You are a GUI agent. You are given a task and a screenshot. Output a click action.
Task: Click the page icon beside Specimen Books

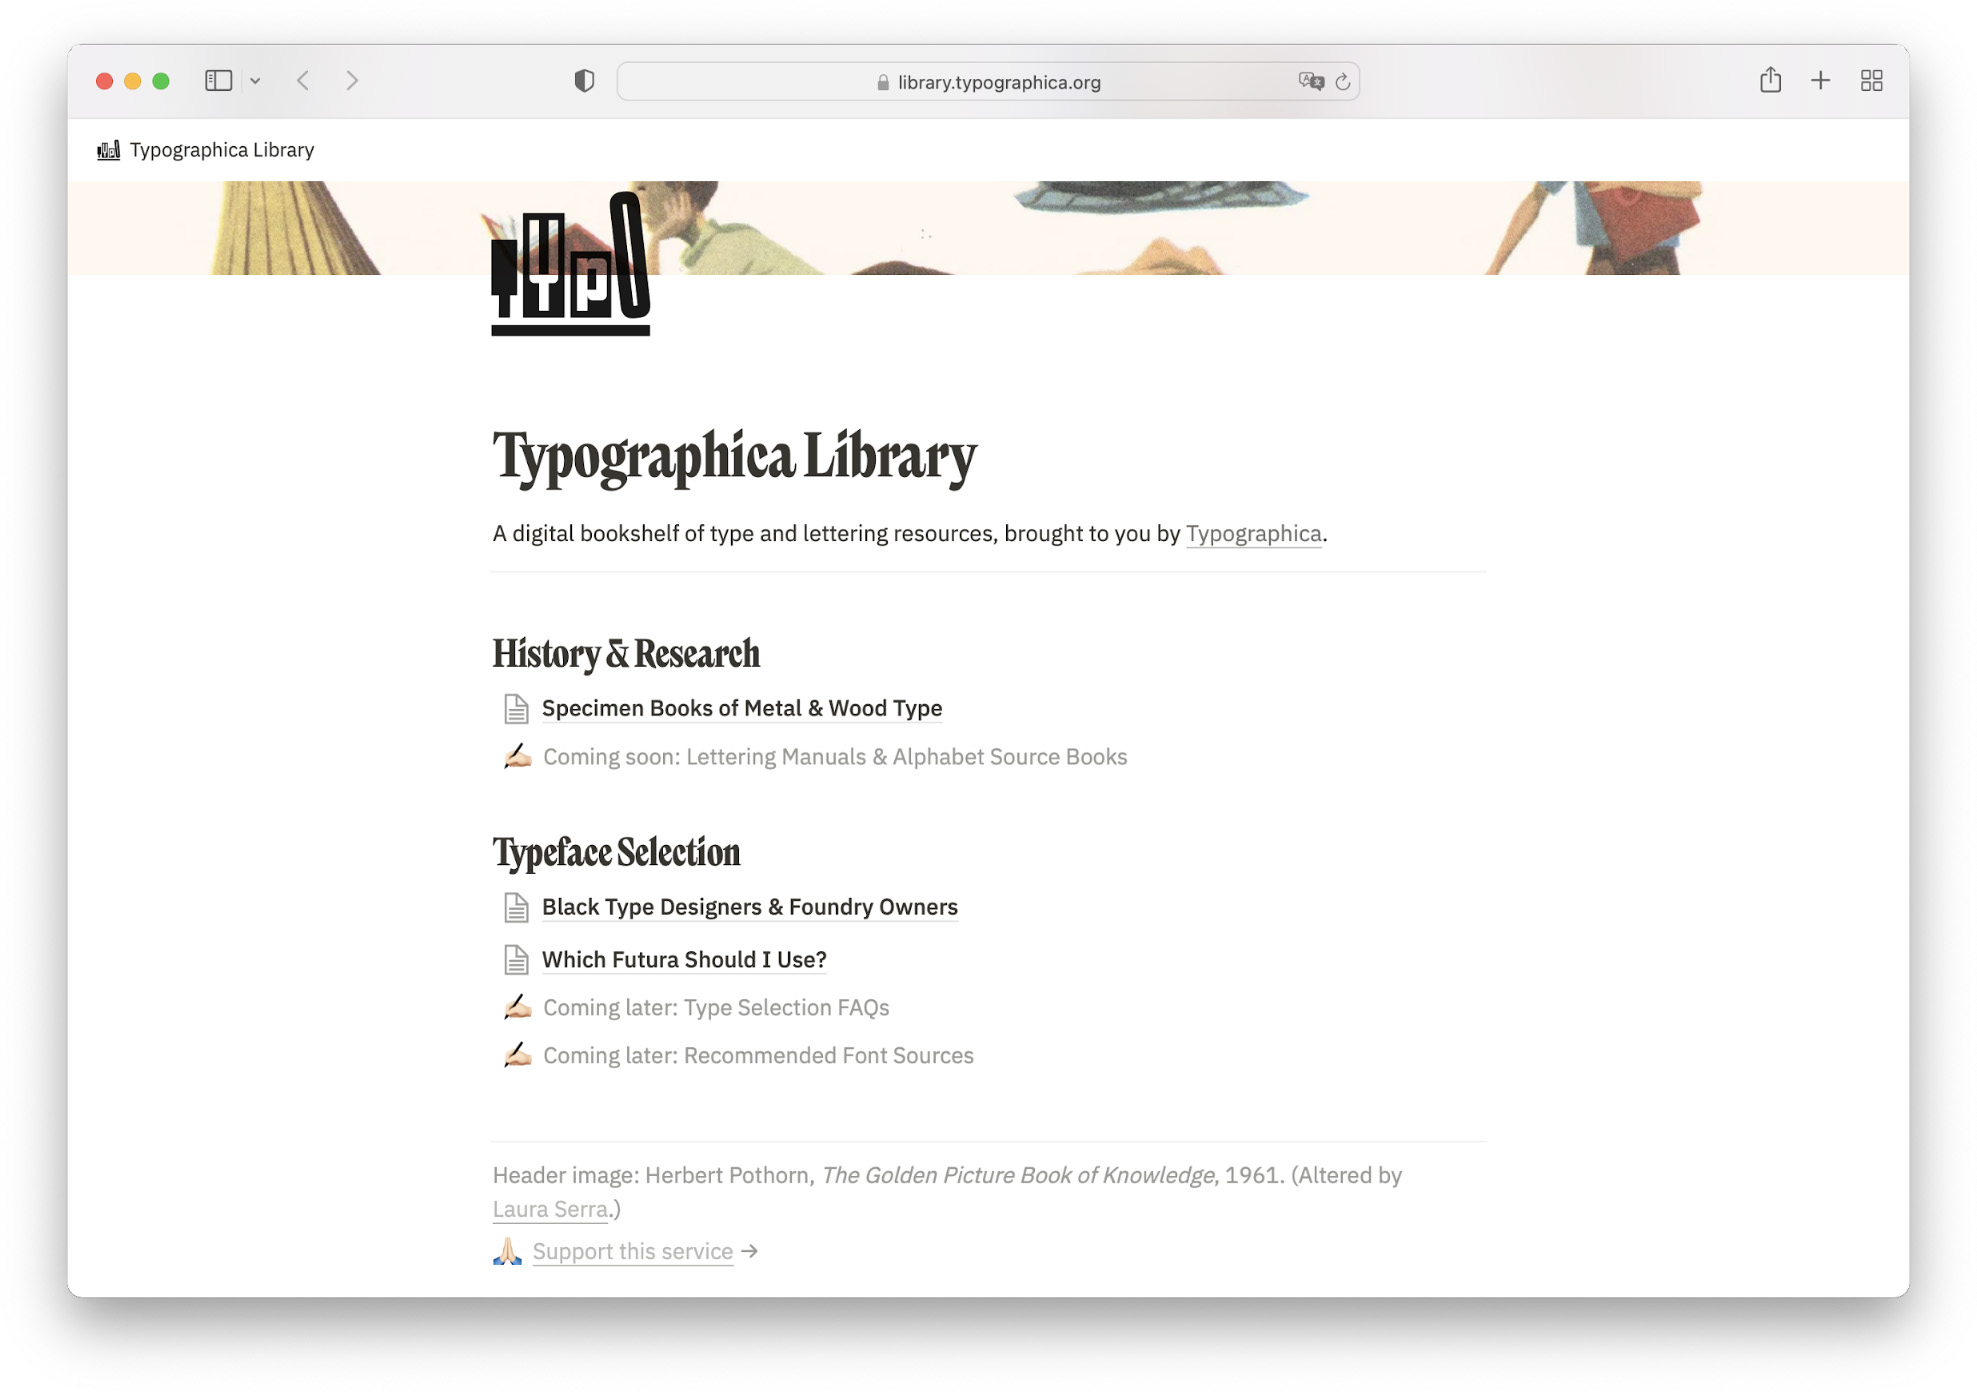point(516,709)
